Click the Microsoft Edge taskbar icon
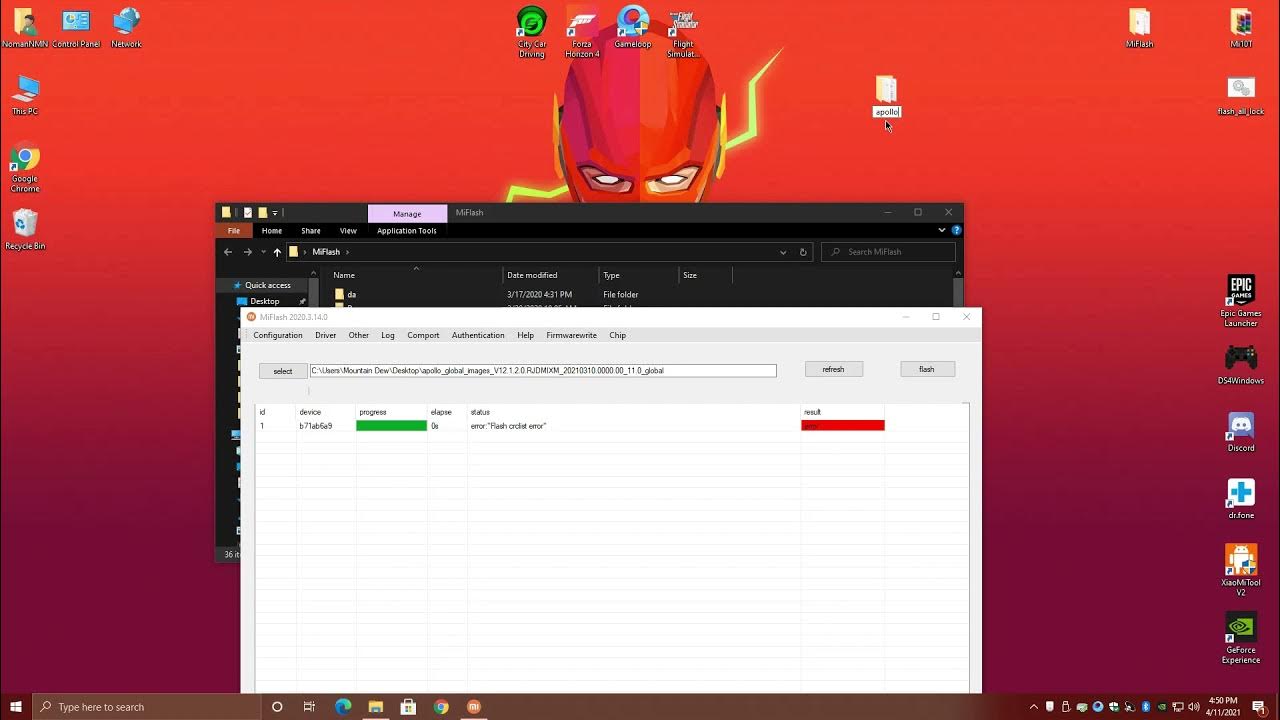 [x=343, y=707]
